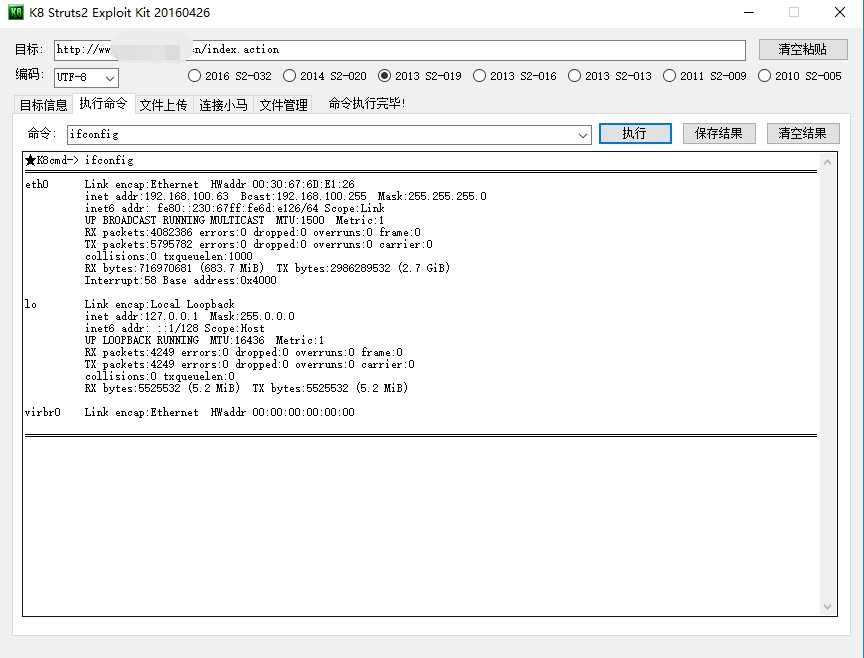This screenshot has width=864, height=658.
Task: Close the K8 Struts2 Exploit Kit window
Action: click(840, 12)
